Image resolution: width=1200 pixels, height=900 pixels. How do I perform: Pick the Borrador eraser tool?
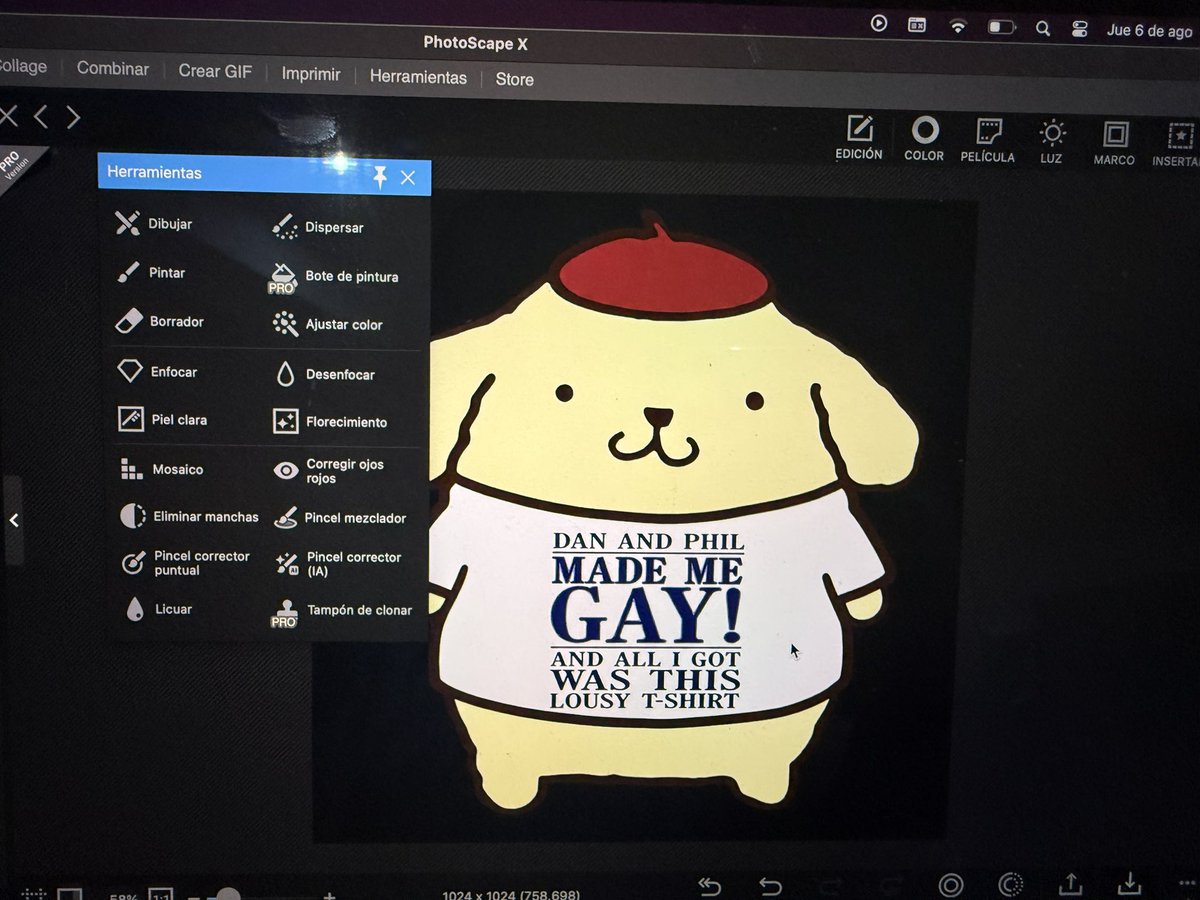160,321
